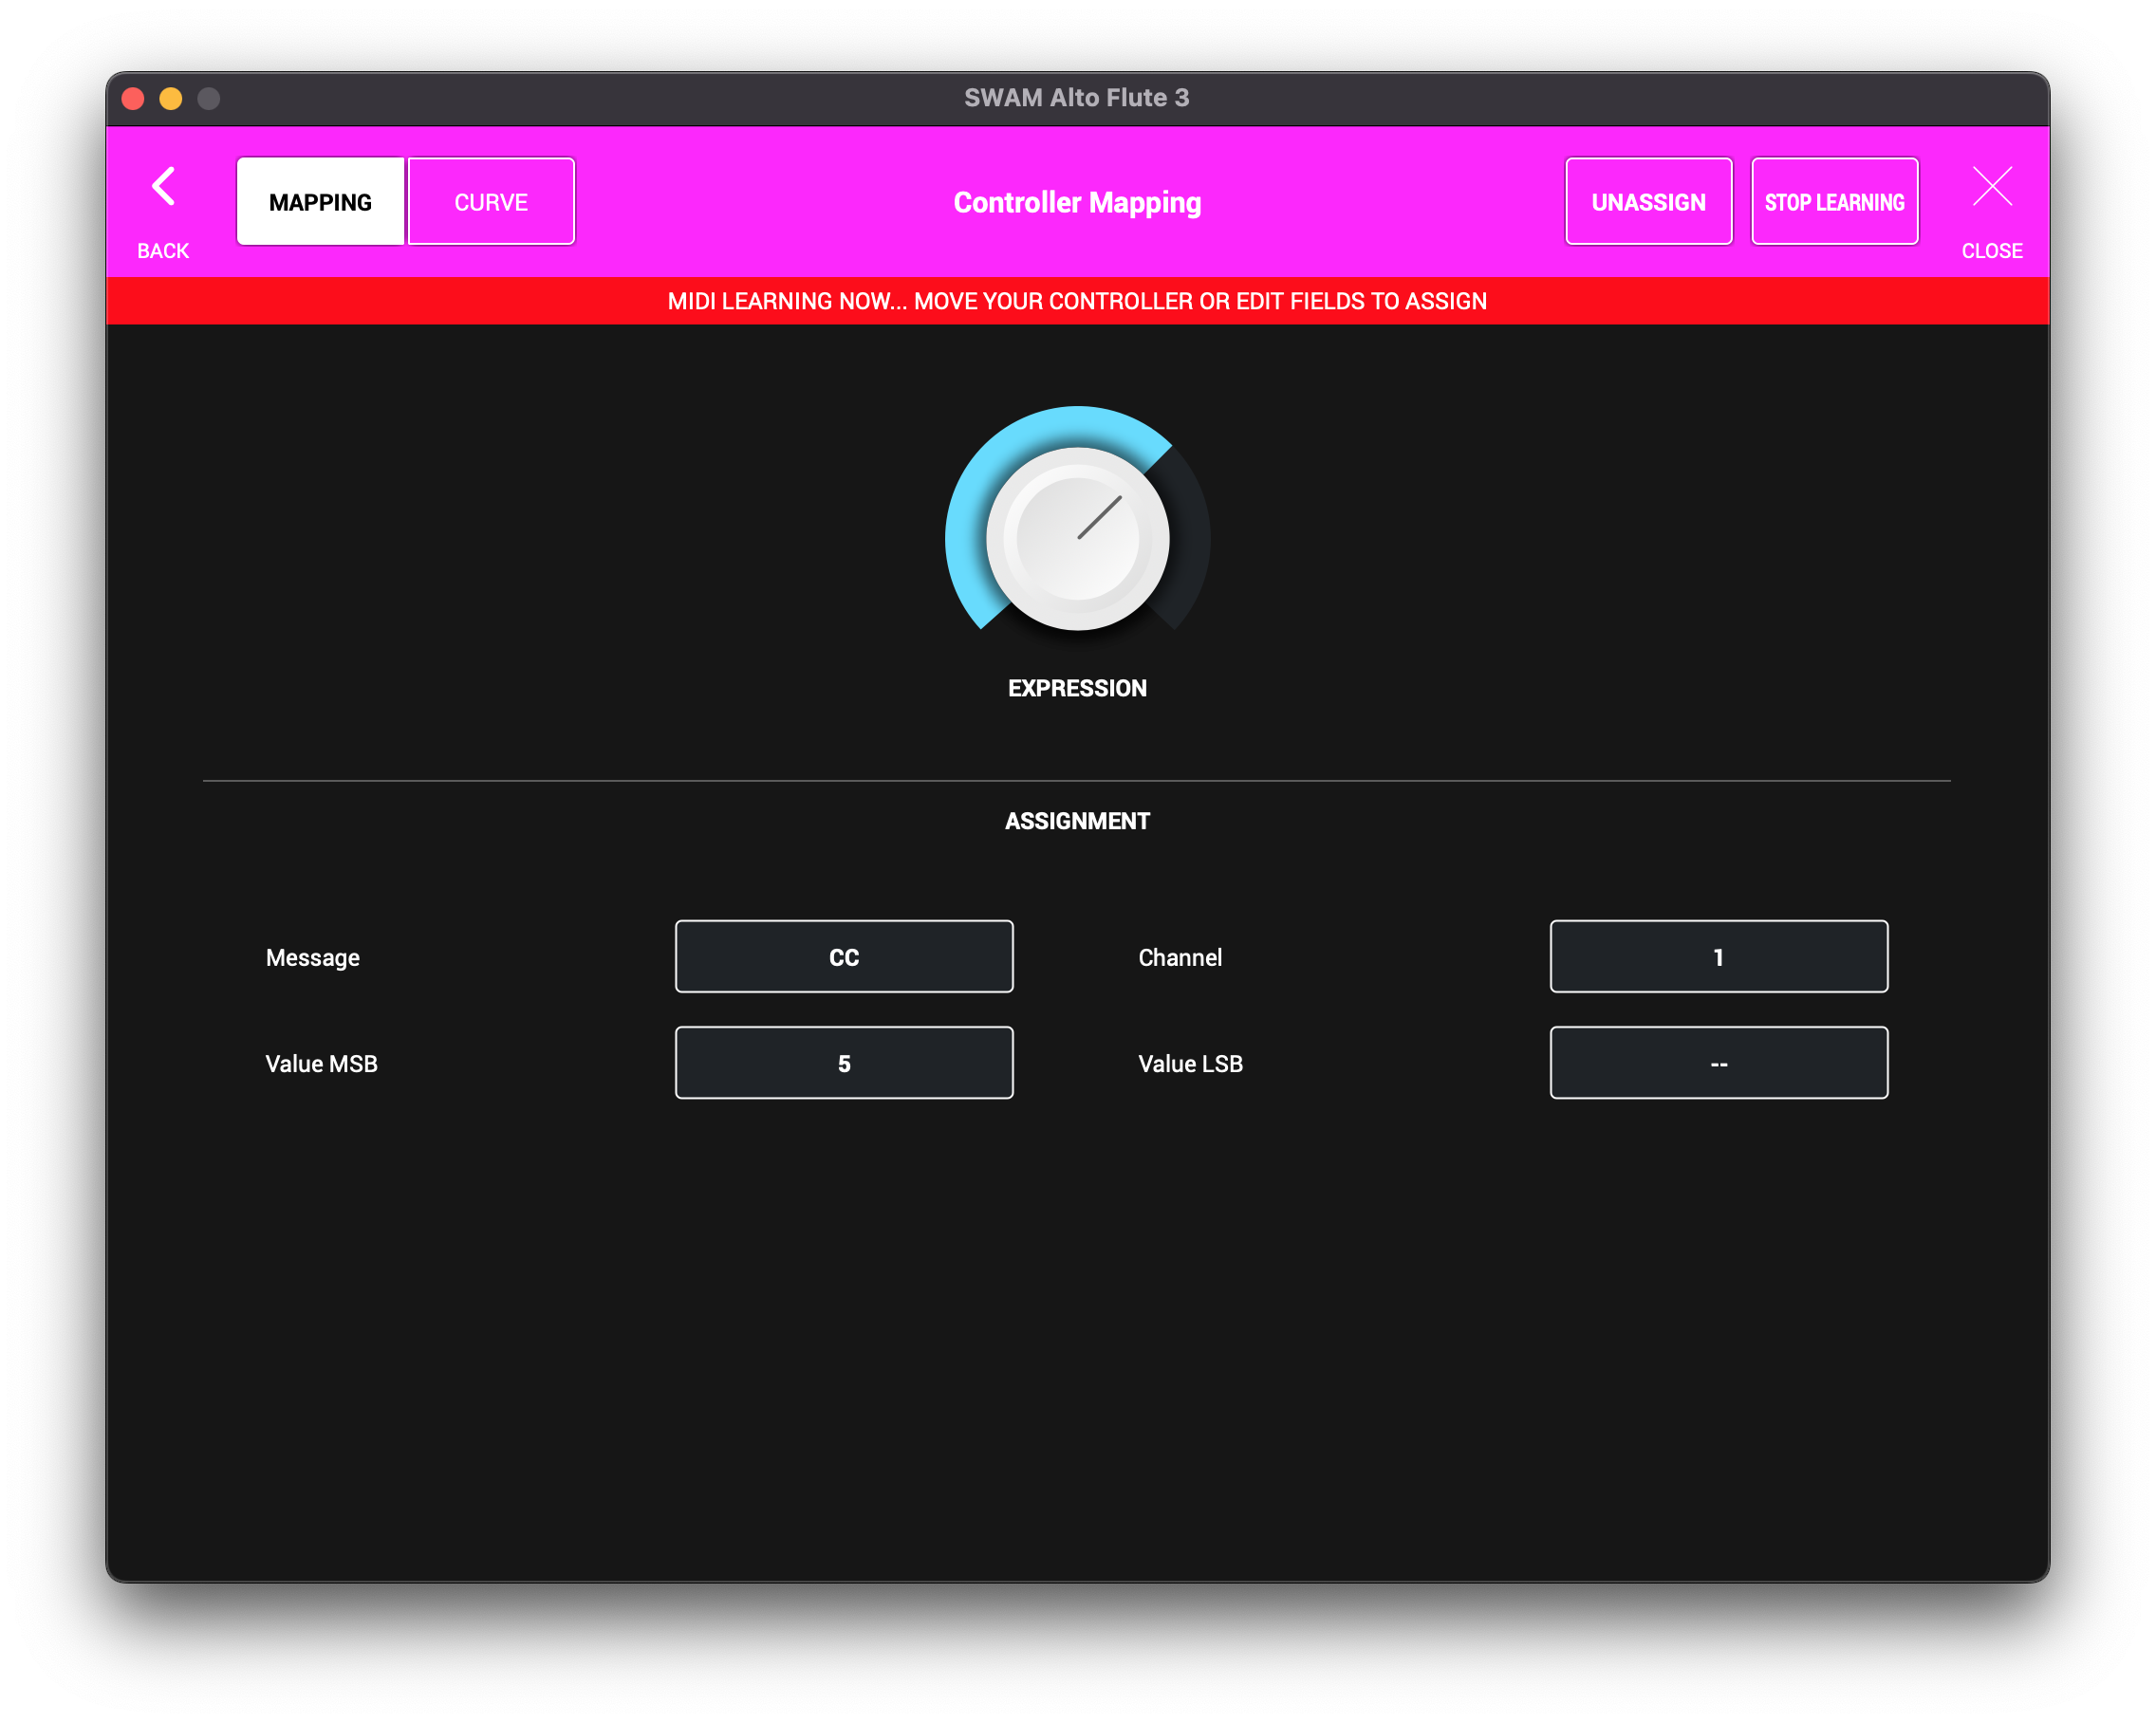This screenshot has height=1723, width=2156.
Task: Click the CLOSE text label
Action: tap(1991, 251)
